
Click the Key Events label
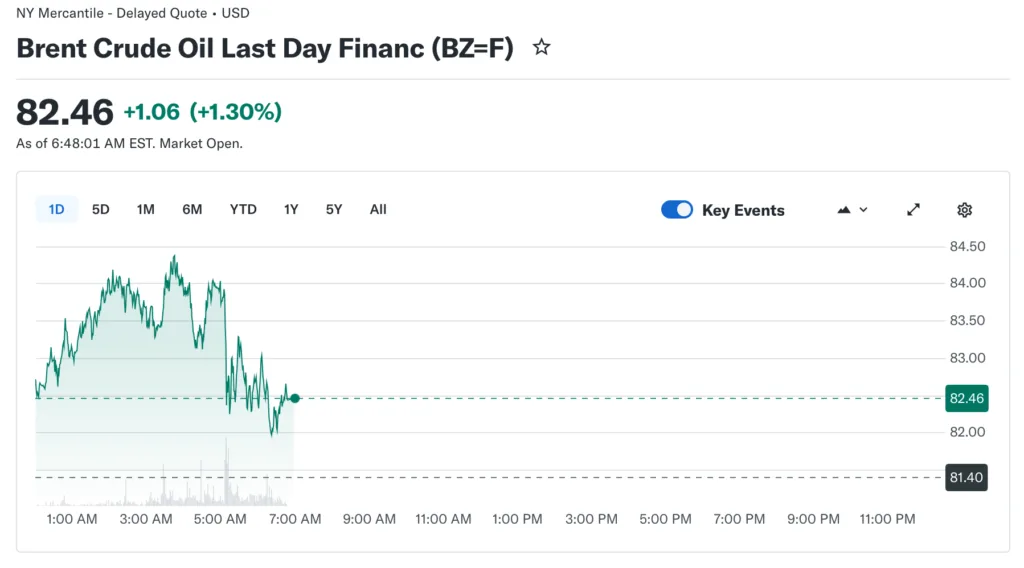743,210
